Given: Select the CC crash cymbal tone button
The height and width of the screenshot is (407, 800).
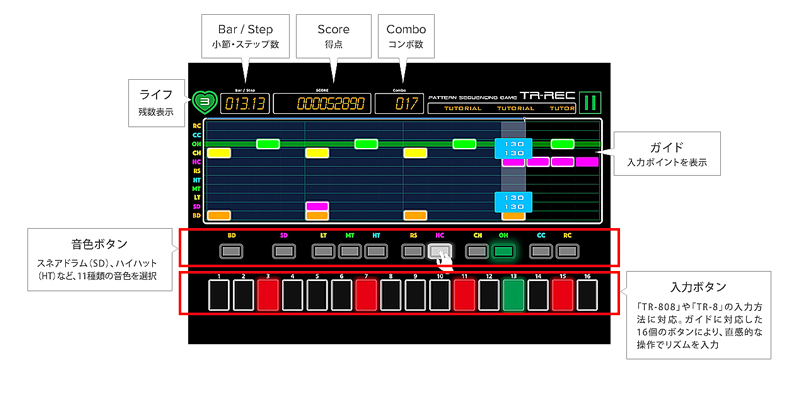Looking at the screenshot, I should 541,251.
